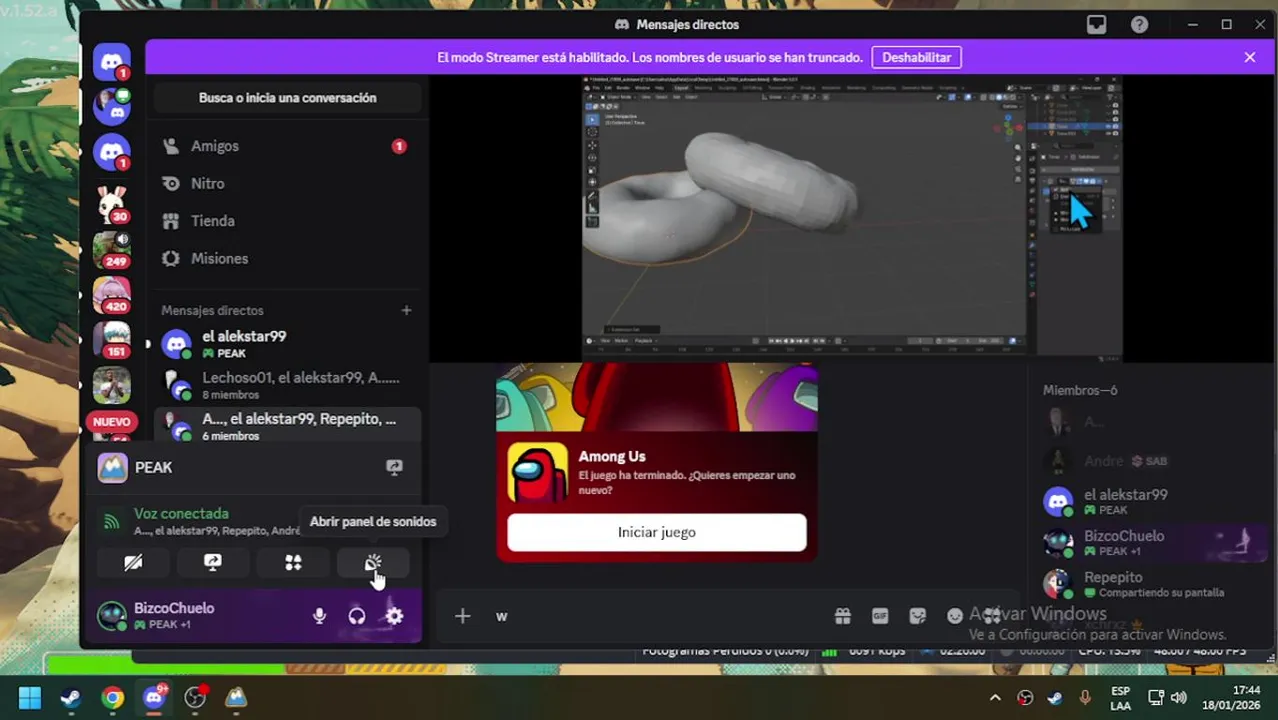Screen dimensions: 1278x720
Task: Select Repepito in members list
Action: tap(1152, 584)
